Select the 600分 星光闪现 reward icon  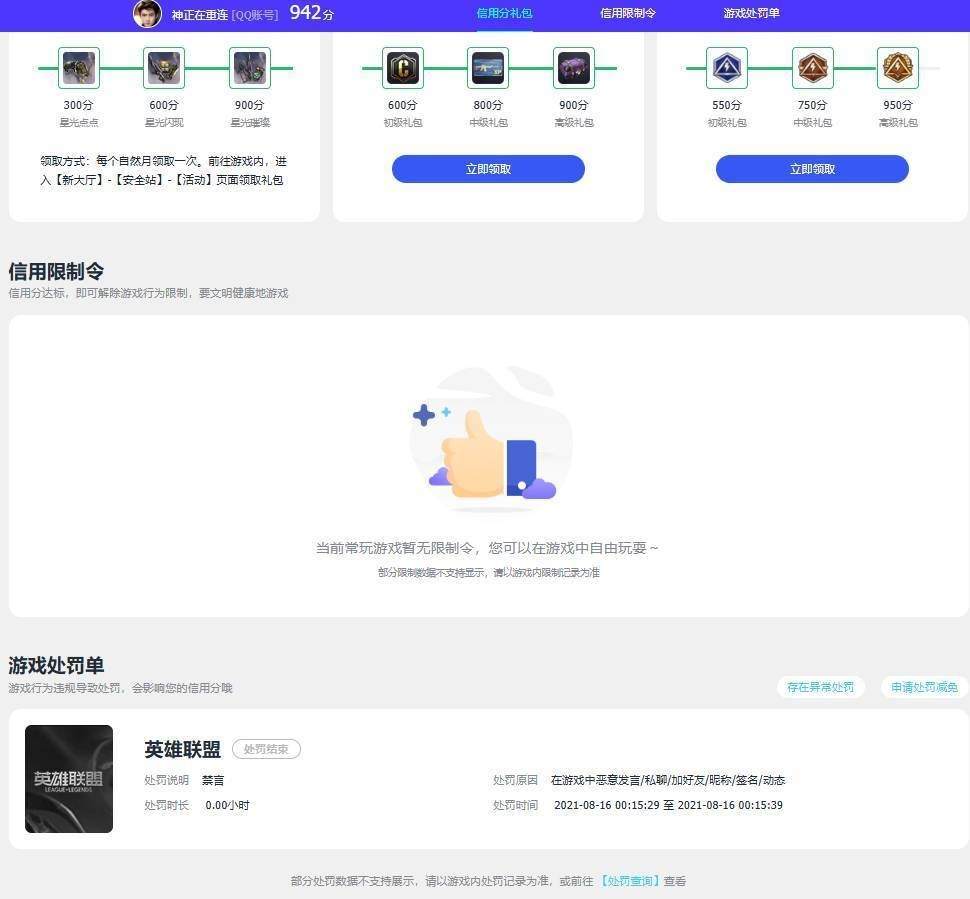pos(164,68)
